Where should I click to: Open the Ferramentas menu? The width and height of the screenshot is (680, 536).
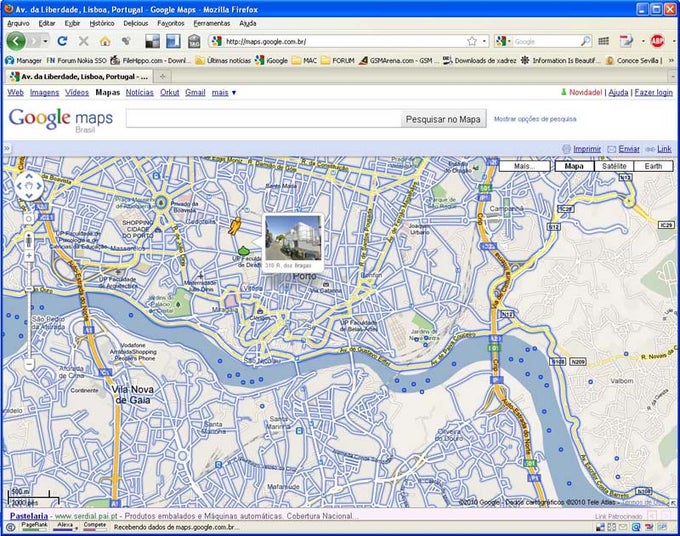[212, 23]
